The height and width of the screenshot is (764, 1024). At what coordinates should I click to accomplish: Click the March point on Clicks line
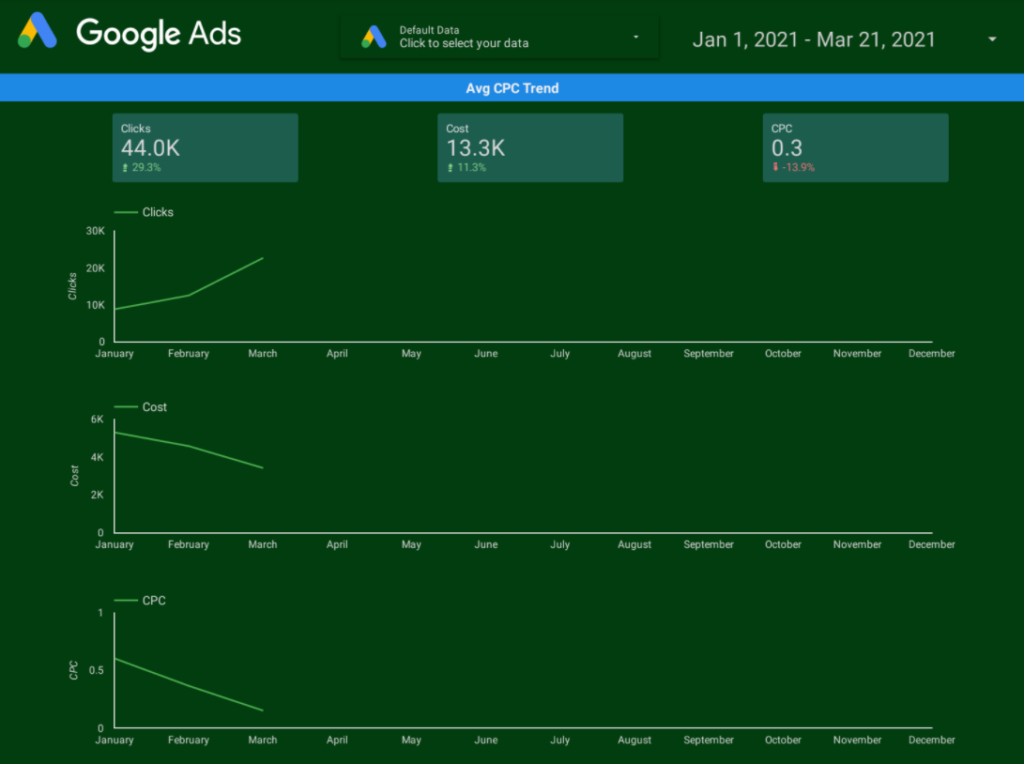coord(263,258)
